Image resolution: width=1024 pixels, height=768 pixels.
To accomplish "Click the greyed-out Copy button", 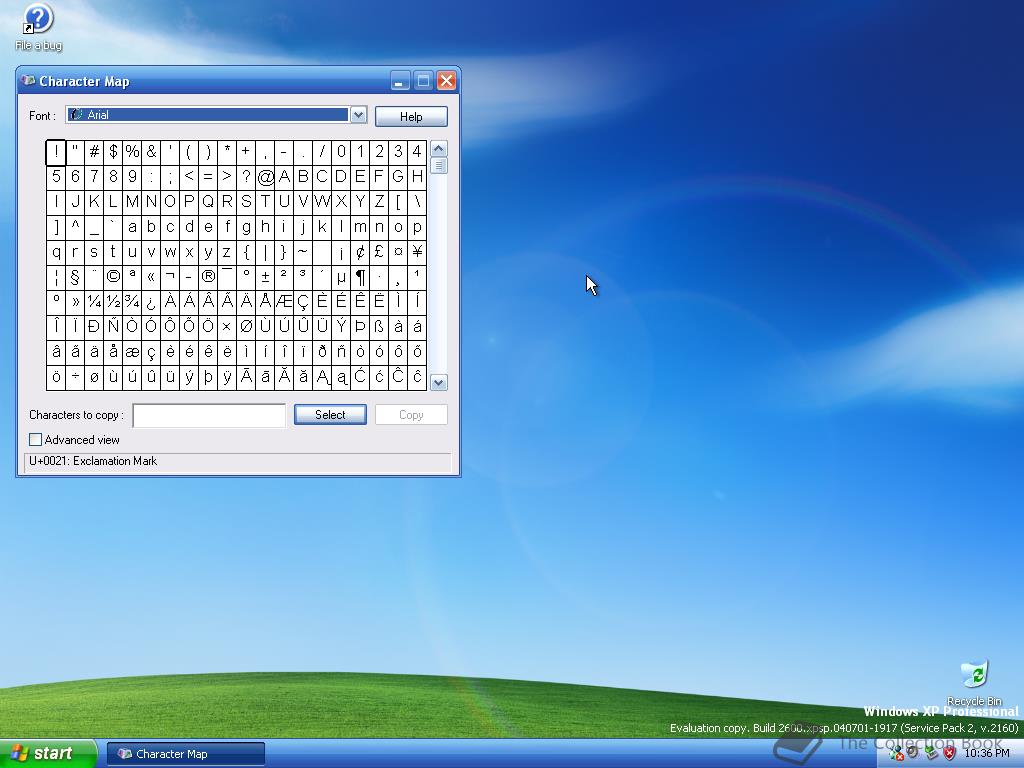I will click(411, 415).
